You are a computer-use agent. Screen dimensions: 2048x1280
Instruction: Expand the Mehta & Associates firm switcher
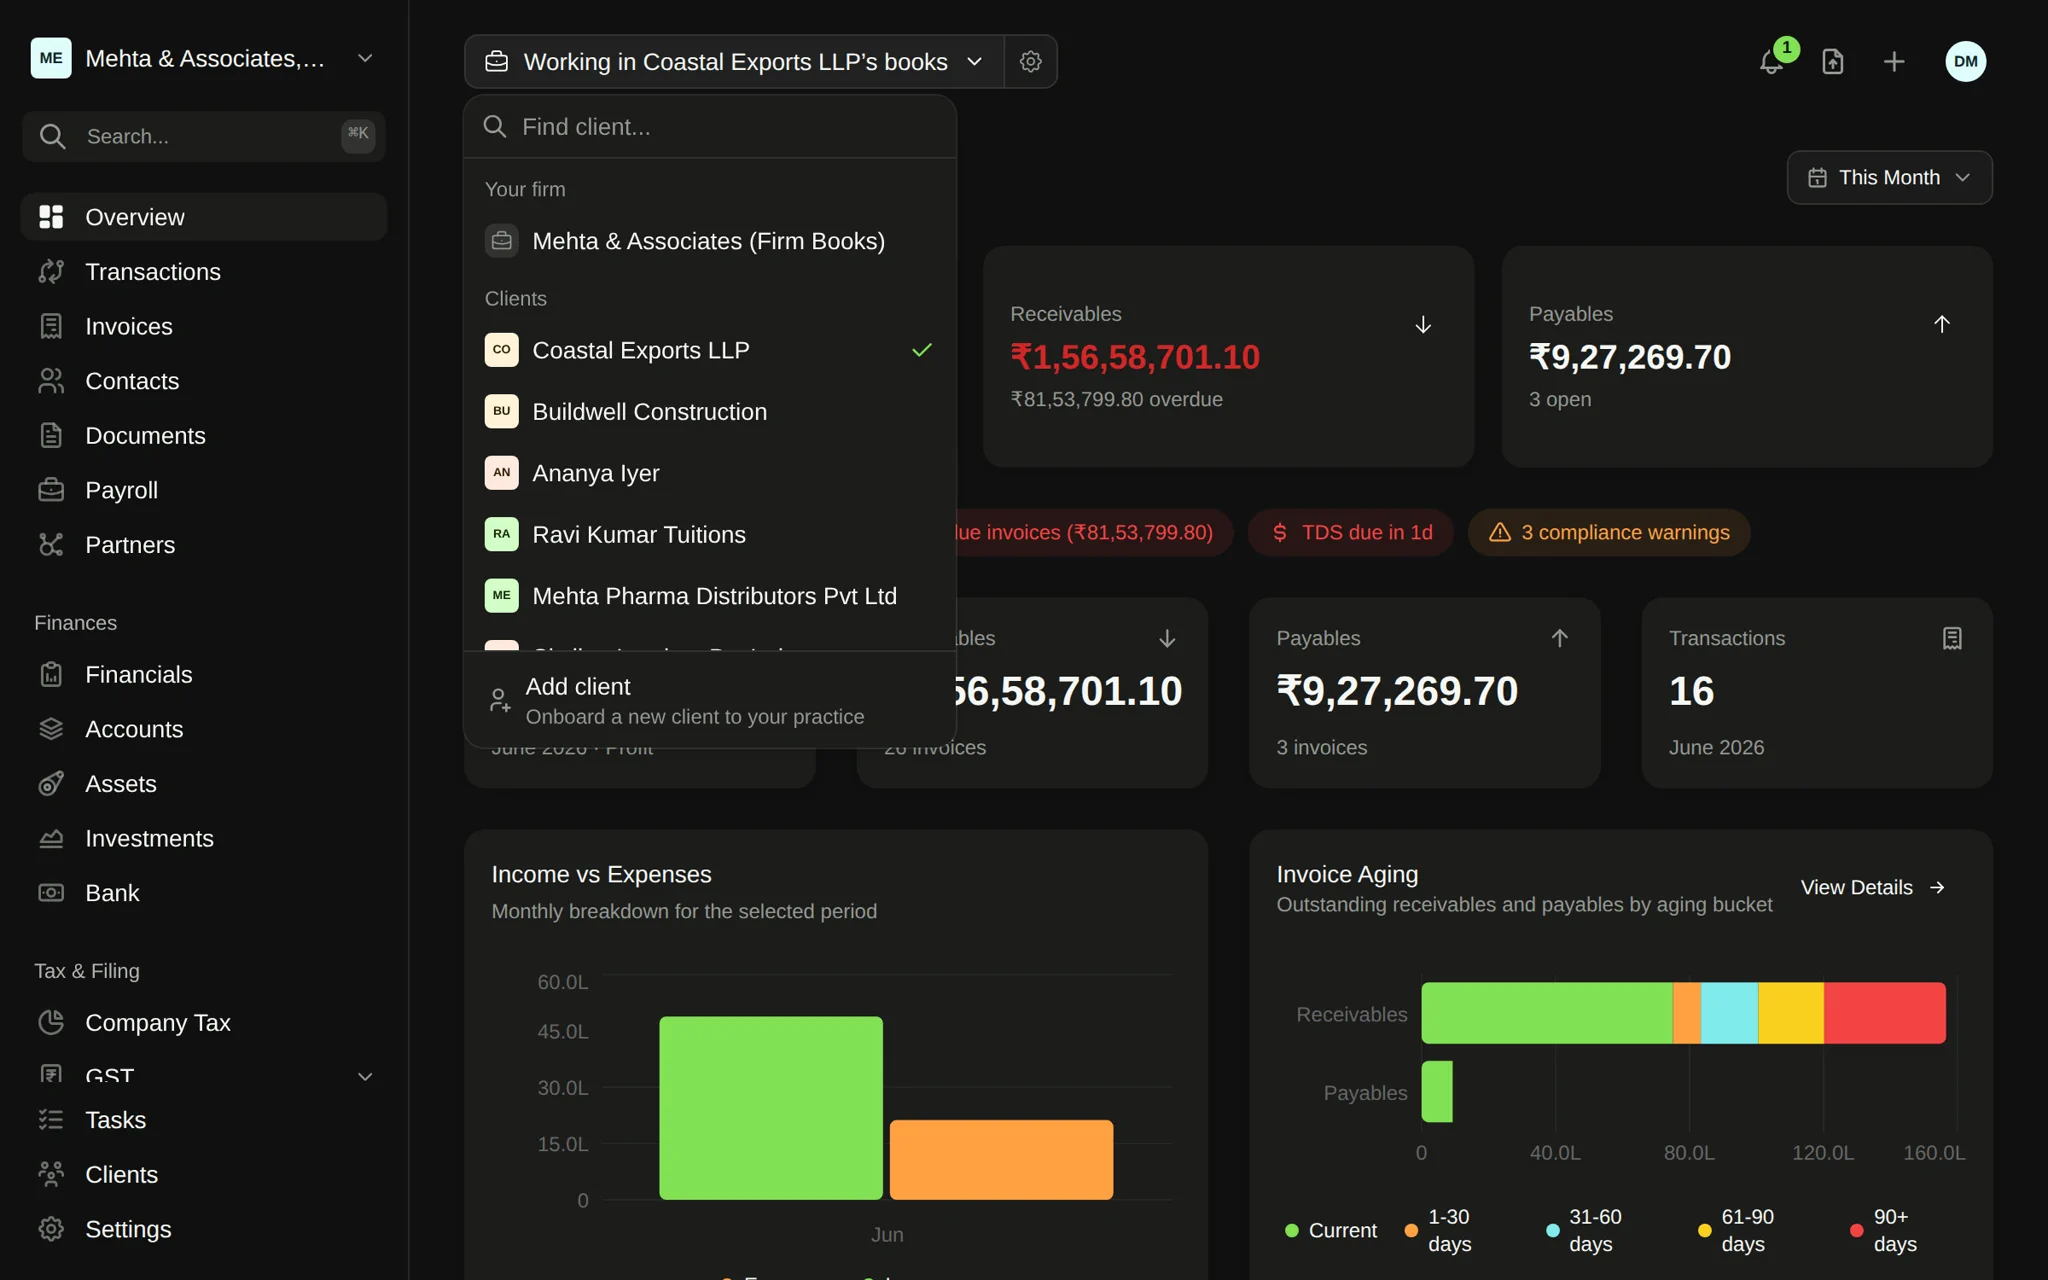pyautogui.click(x=204, y=58)
